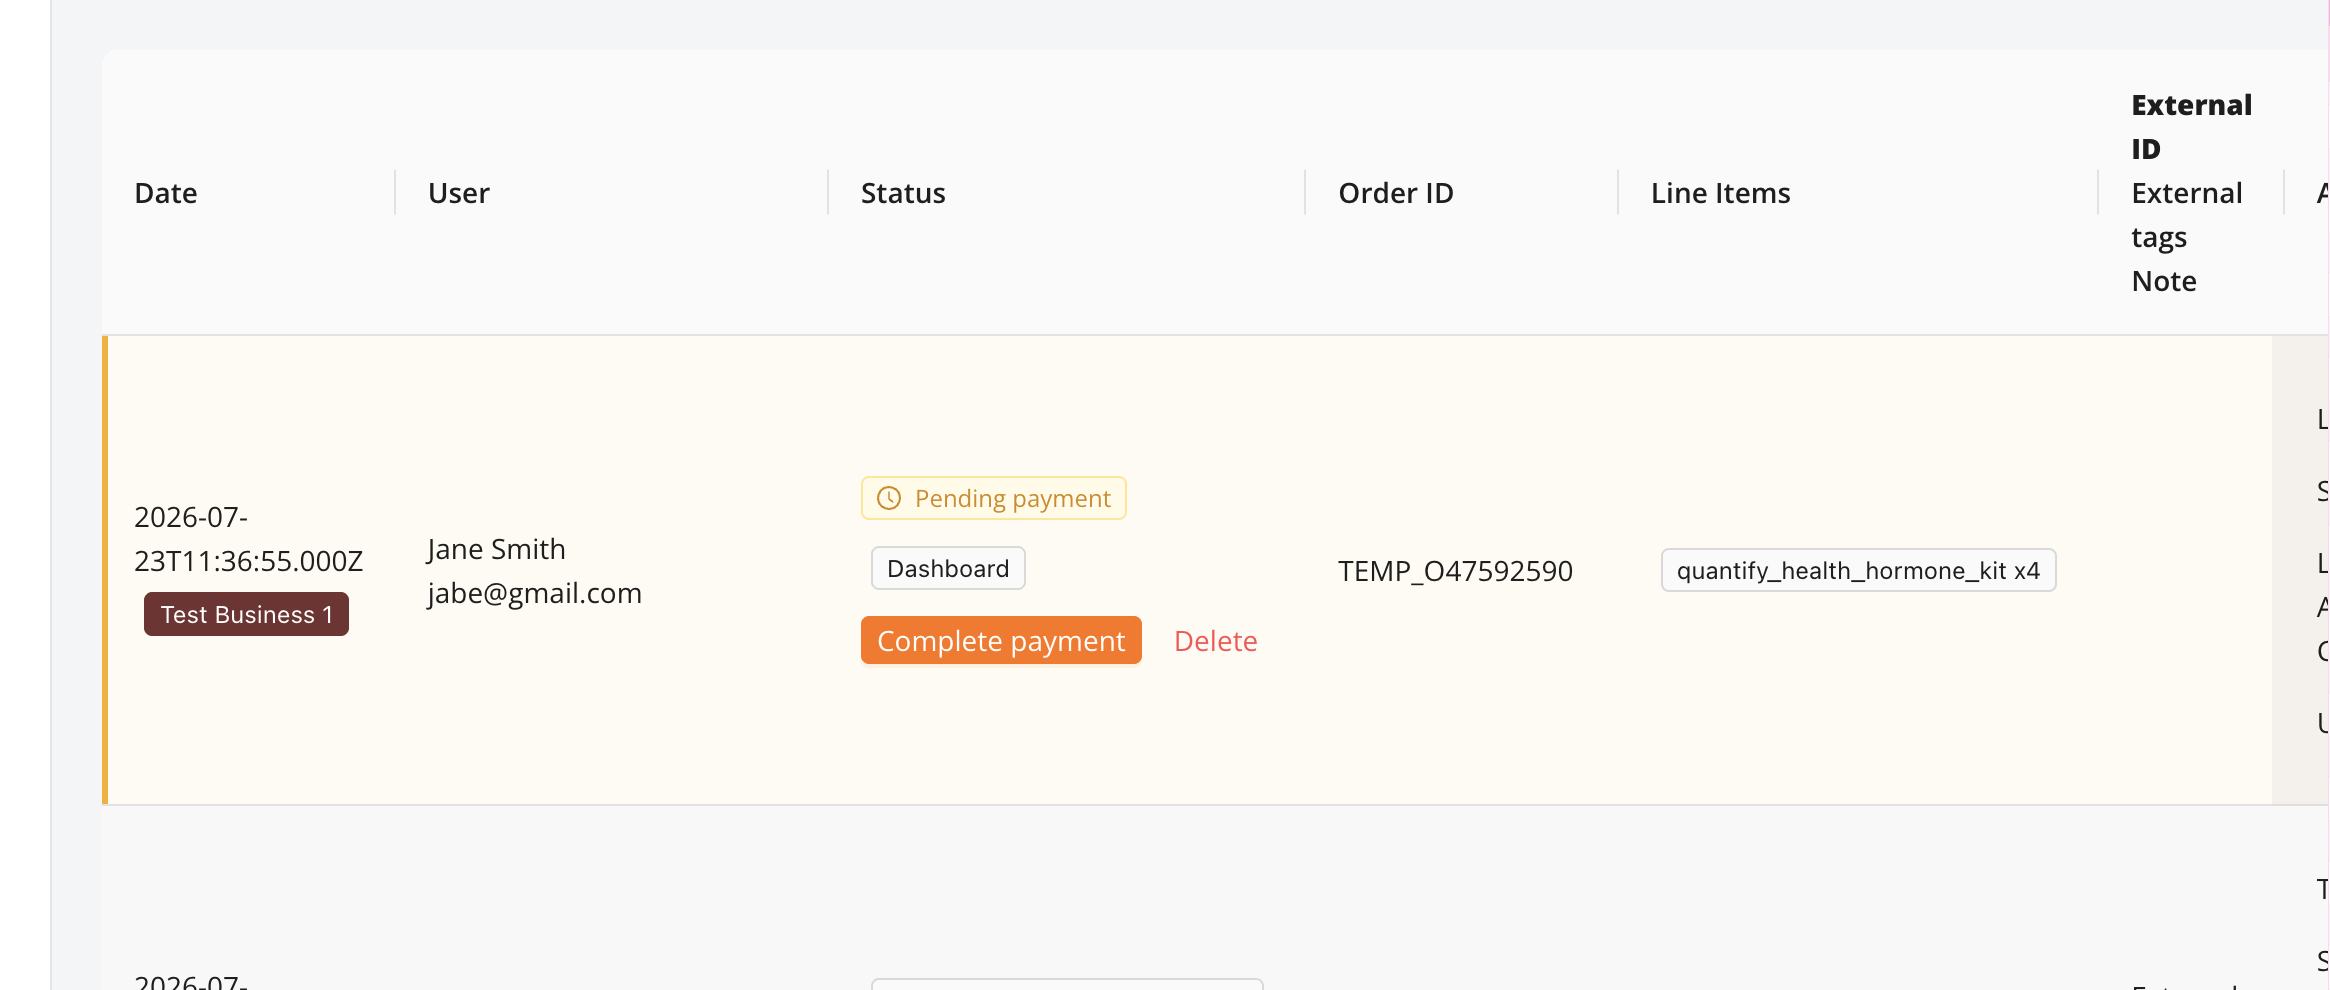Delete the Jane Smith order

(x=1215, y=641)
